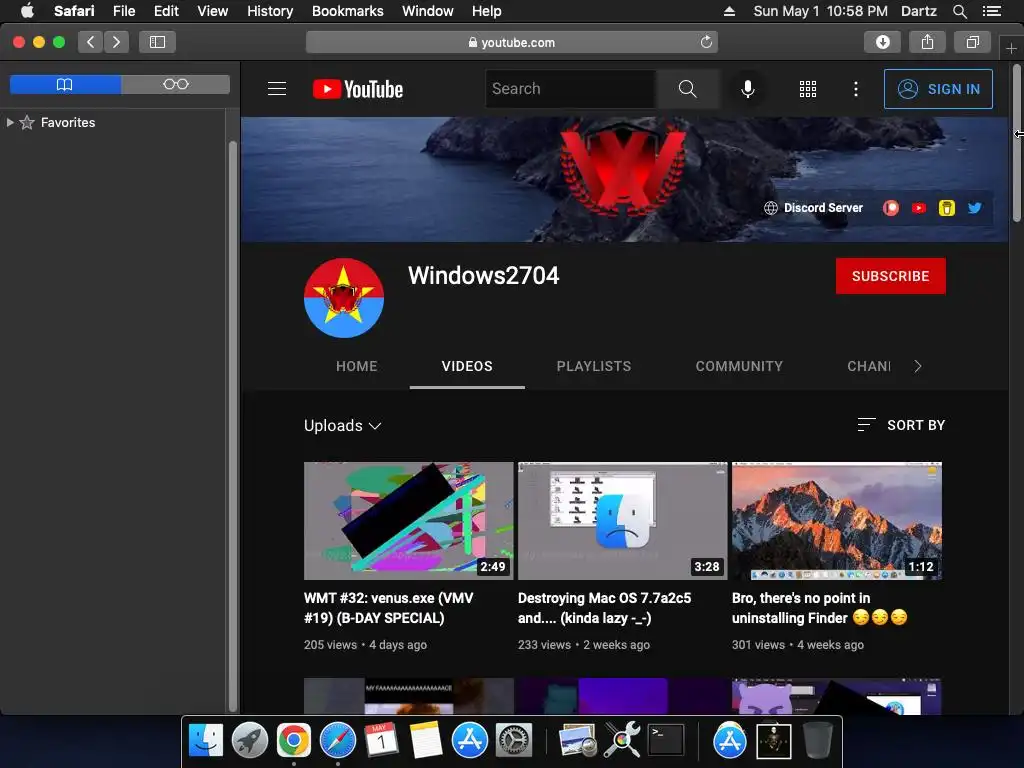This screenshot has height=768, width=1024.
Task: Switch sidebar to Bookmarks tab
Action: click(x=65, y=84)
